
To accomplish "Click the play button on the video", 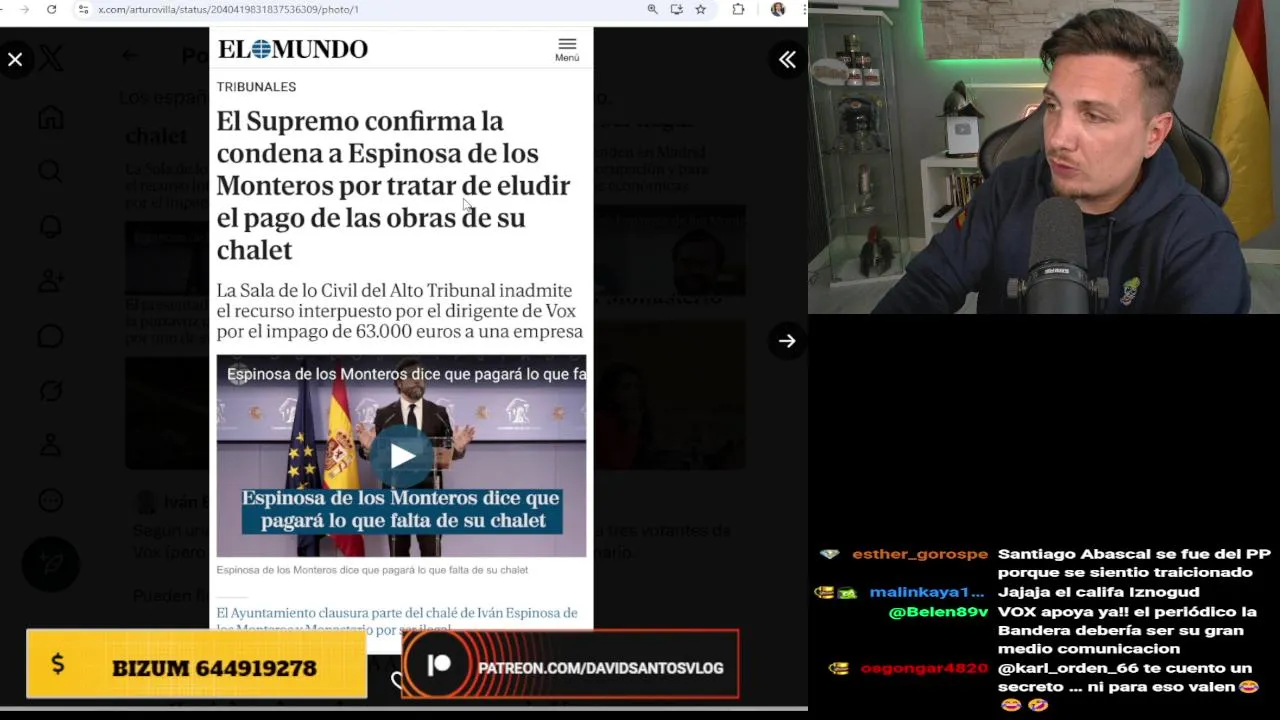I will point(402,456).
